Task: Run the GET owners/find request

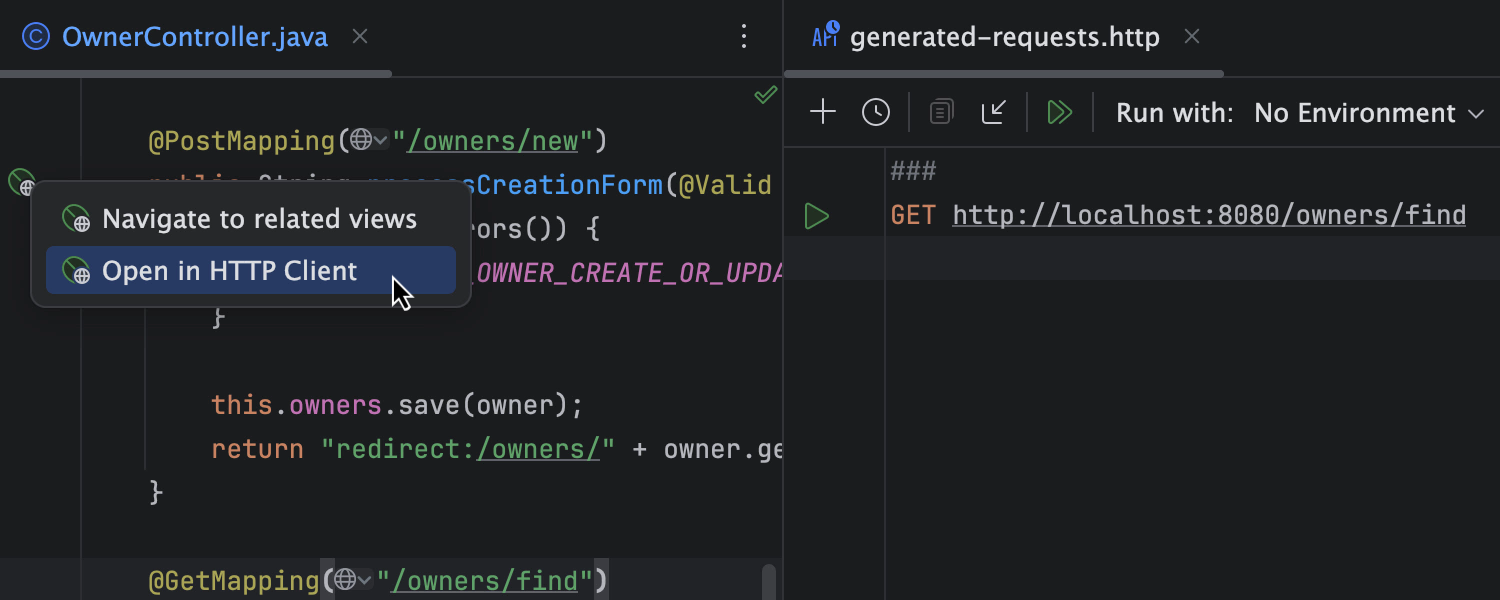Action: tap(817, 215)
